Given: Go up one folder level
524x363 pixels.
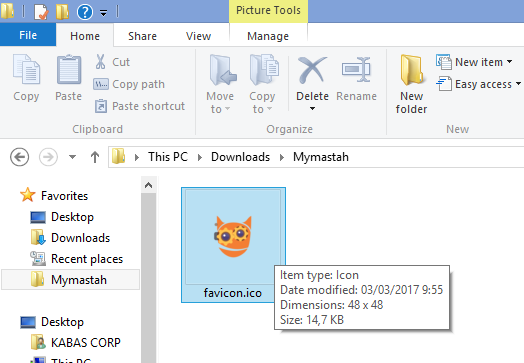Looking at the screenshot, I should (95, 157).
